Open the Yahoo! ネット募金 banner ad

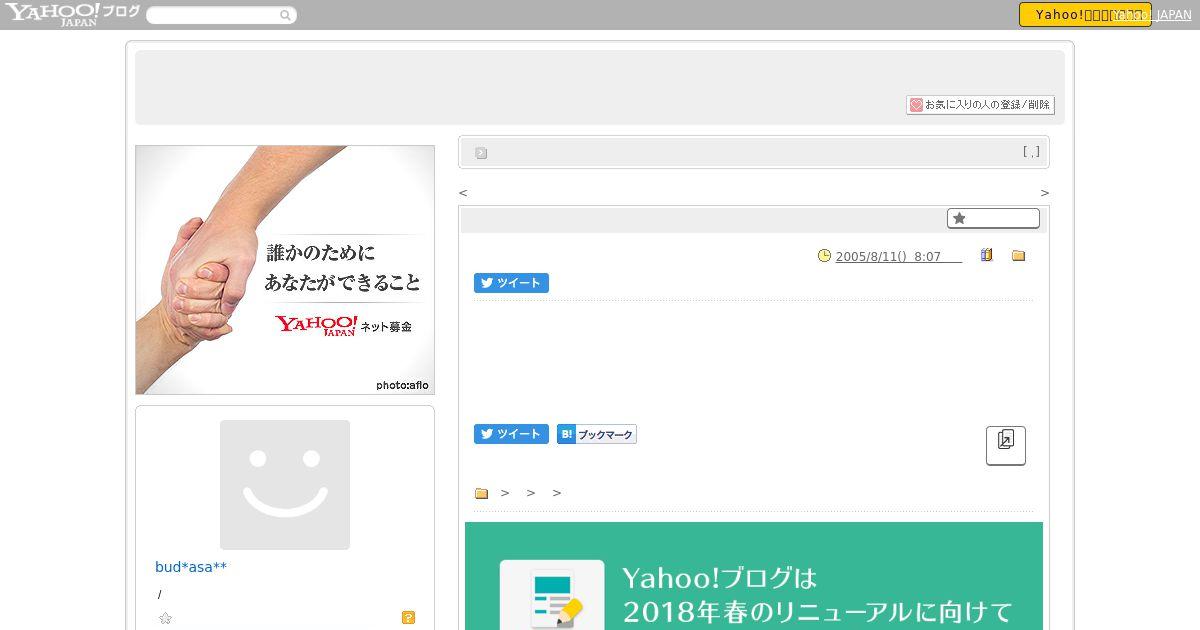tap(285, 270)
